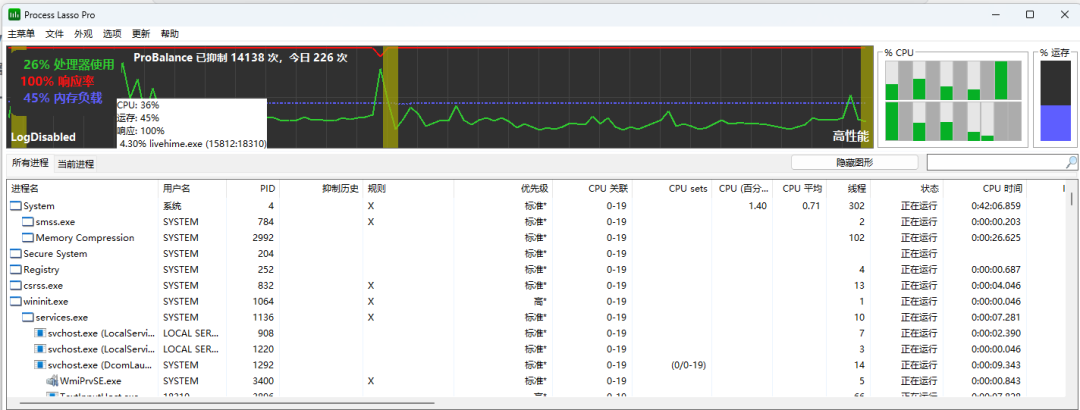Sort by the CPU sets column header
This screenshot has height=410, width=1080.
[x=672, y=188]
